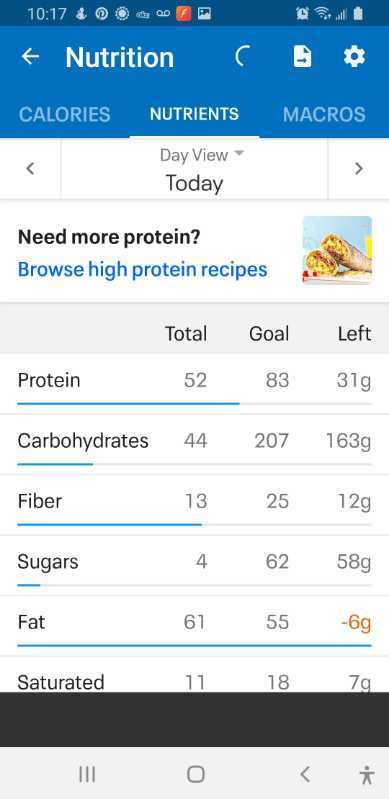Viewport: 389px width, 799px height.
Task: Tap the Android home button
Action: pyautogui.click(x=195, y=775)
